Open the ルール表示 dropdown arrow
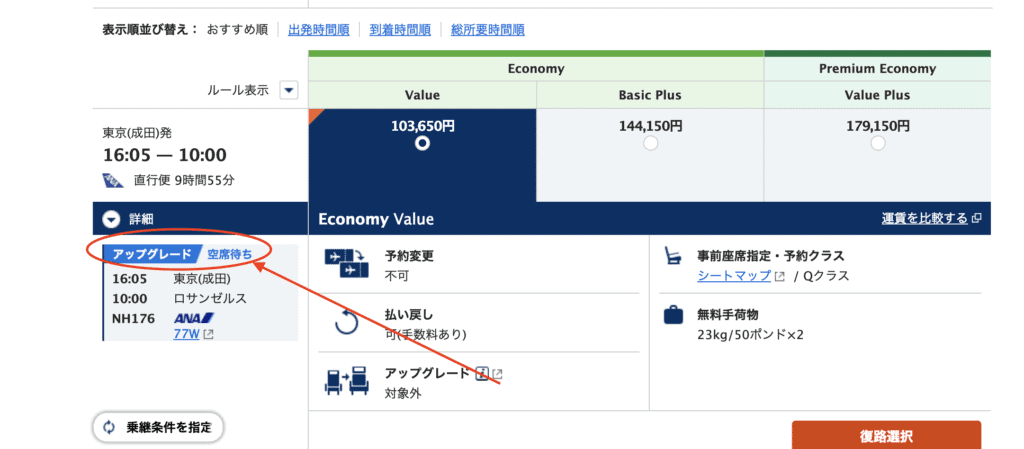Screen dimensions: 1024x449 tap(288, 90)
